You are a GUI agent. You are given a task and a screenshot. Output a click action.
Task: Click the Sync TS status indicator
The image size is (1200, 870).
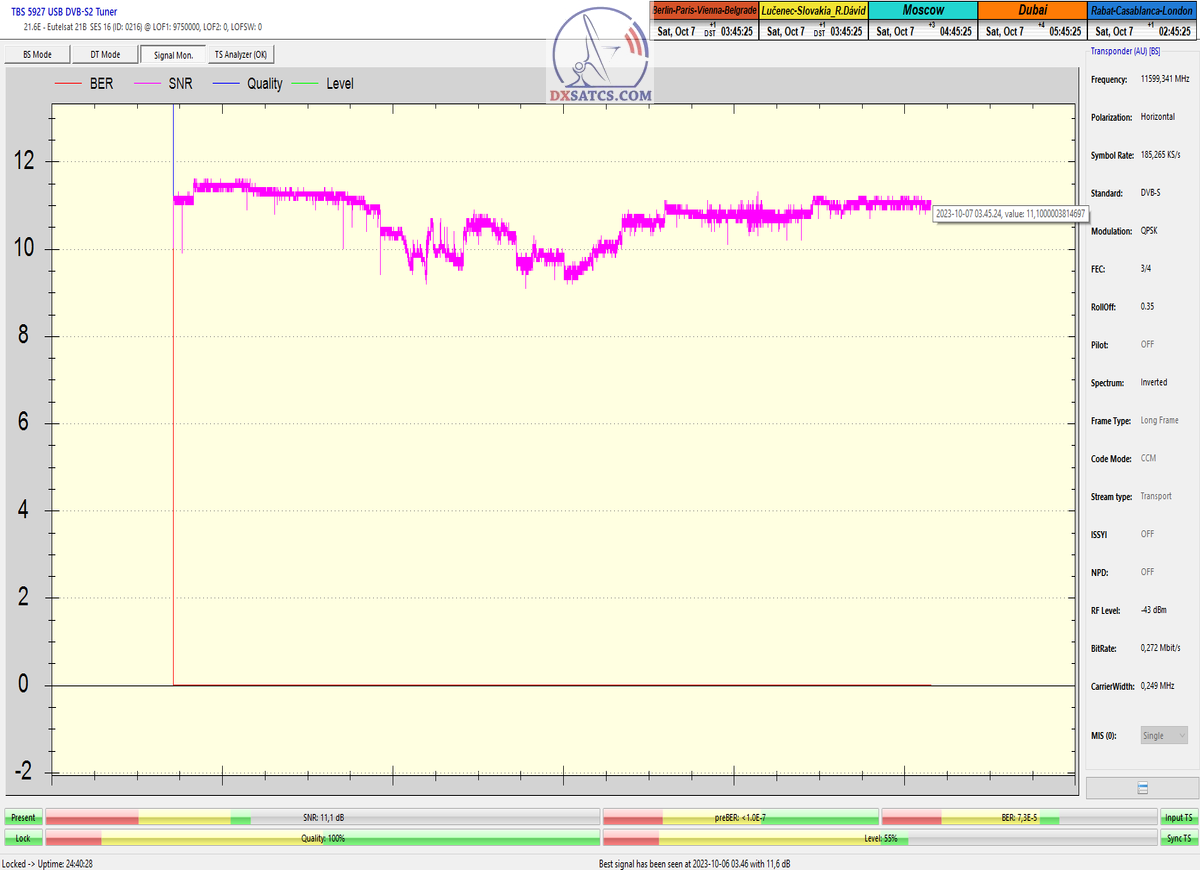tap(1178, 838)
